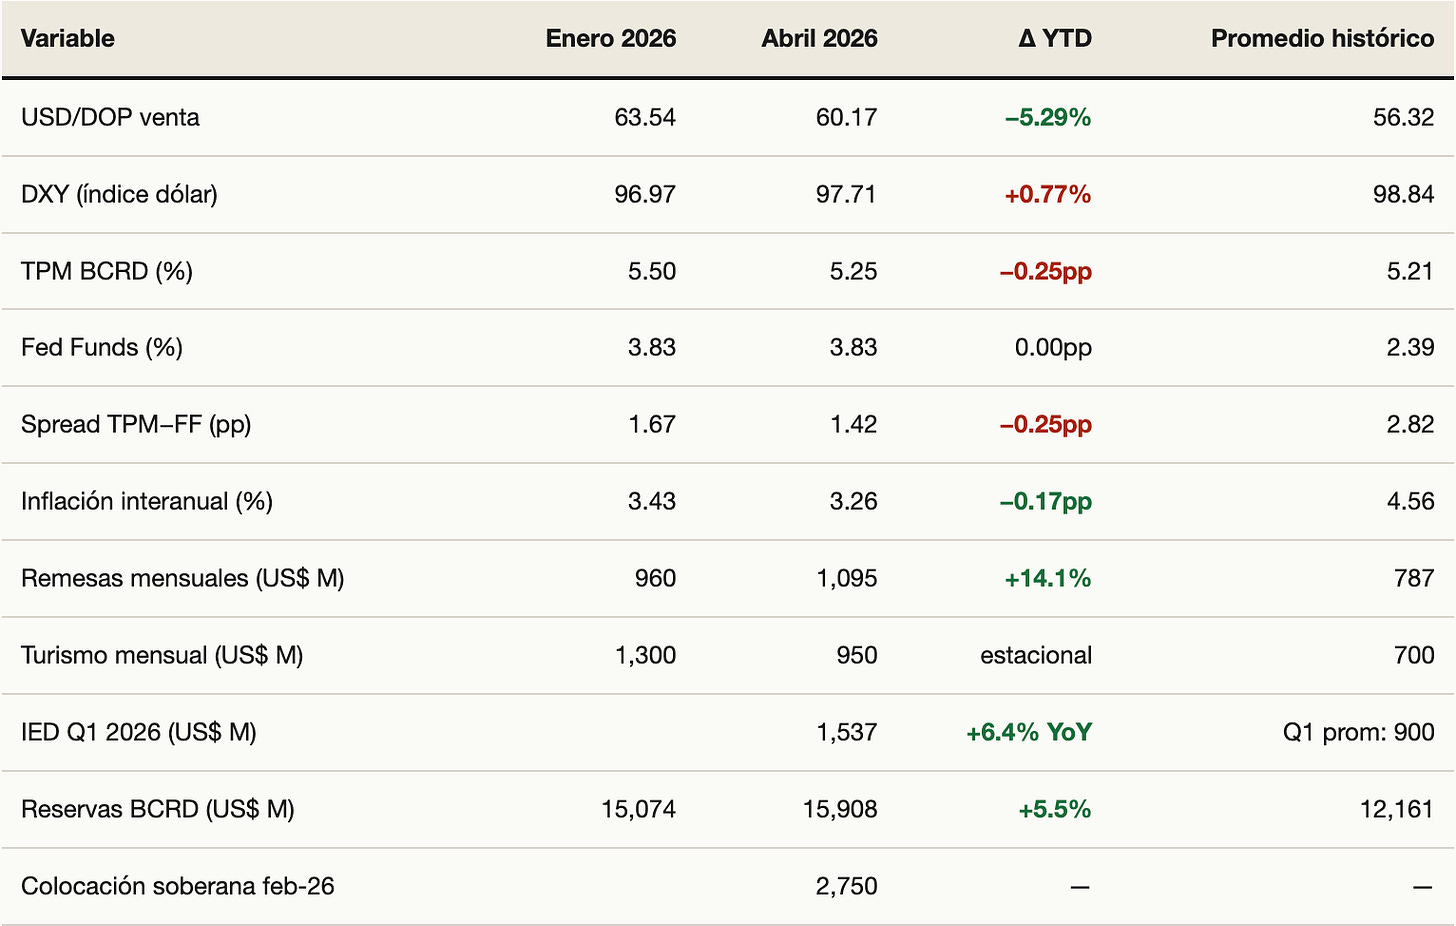Viewport: 1456px width, 926px height.
Task: Click the +0.77% red change value
Action: 1048,194
